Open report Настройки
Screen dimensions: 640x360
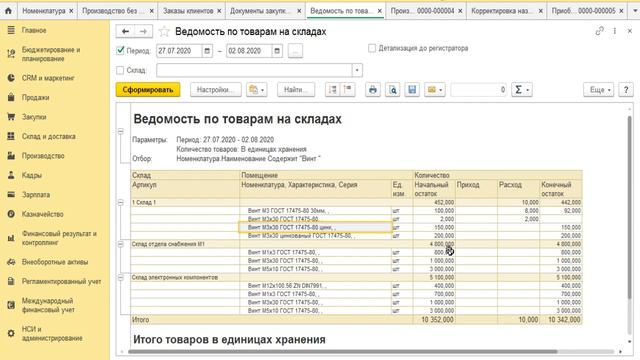(216, 90)
